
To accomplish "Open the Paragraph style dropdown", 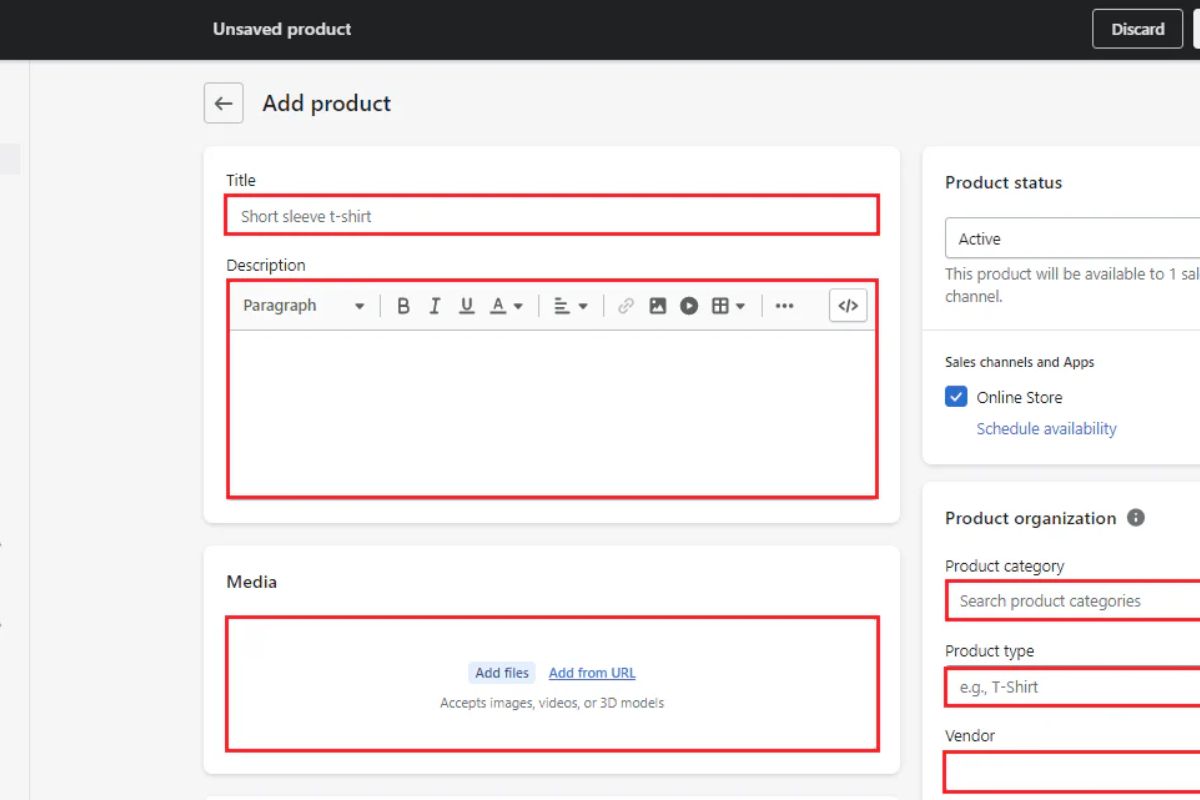I will pos(303,306).
